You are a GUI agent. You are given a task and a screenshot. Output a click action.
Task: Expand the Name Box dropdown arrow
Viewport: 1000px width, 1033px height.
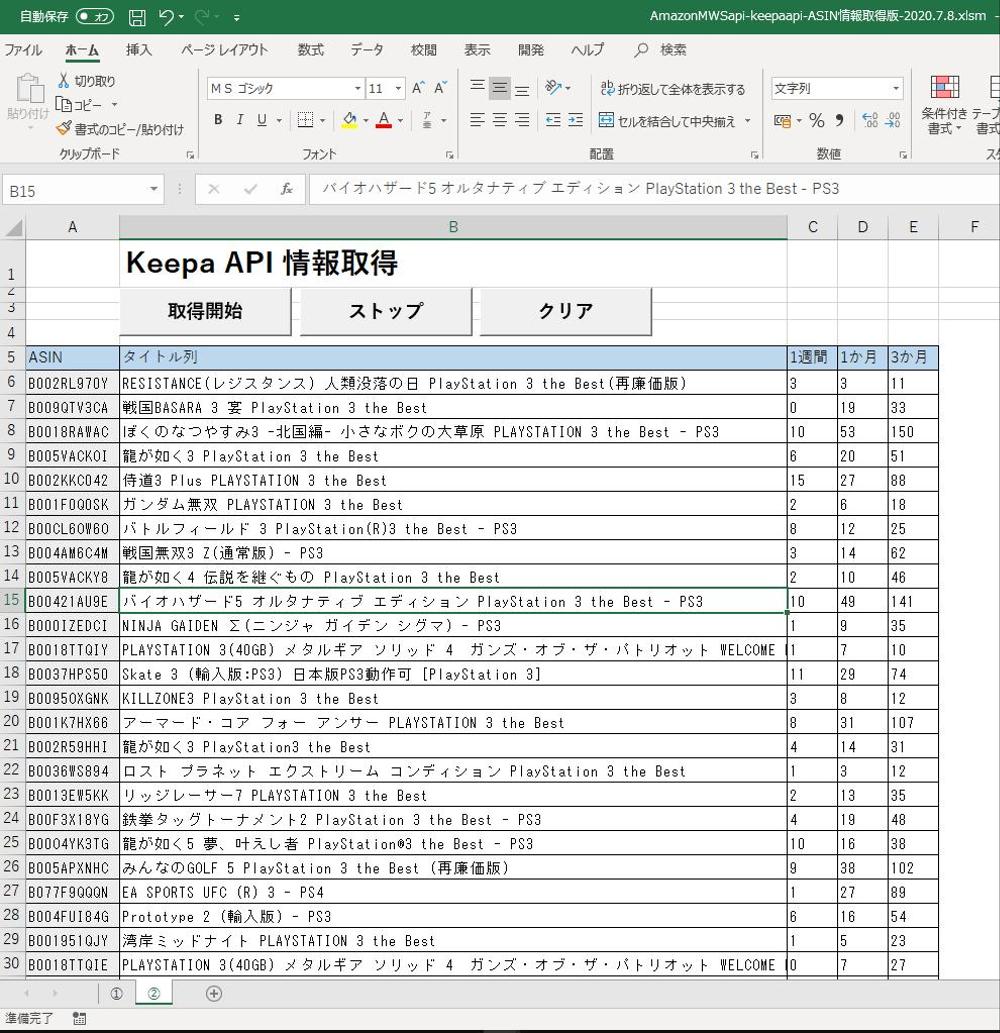[x=153, y=190]
